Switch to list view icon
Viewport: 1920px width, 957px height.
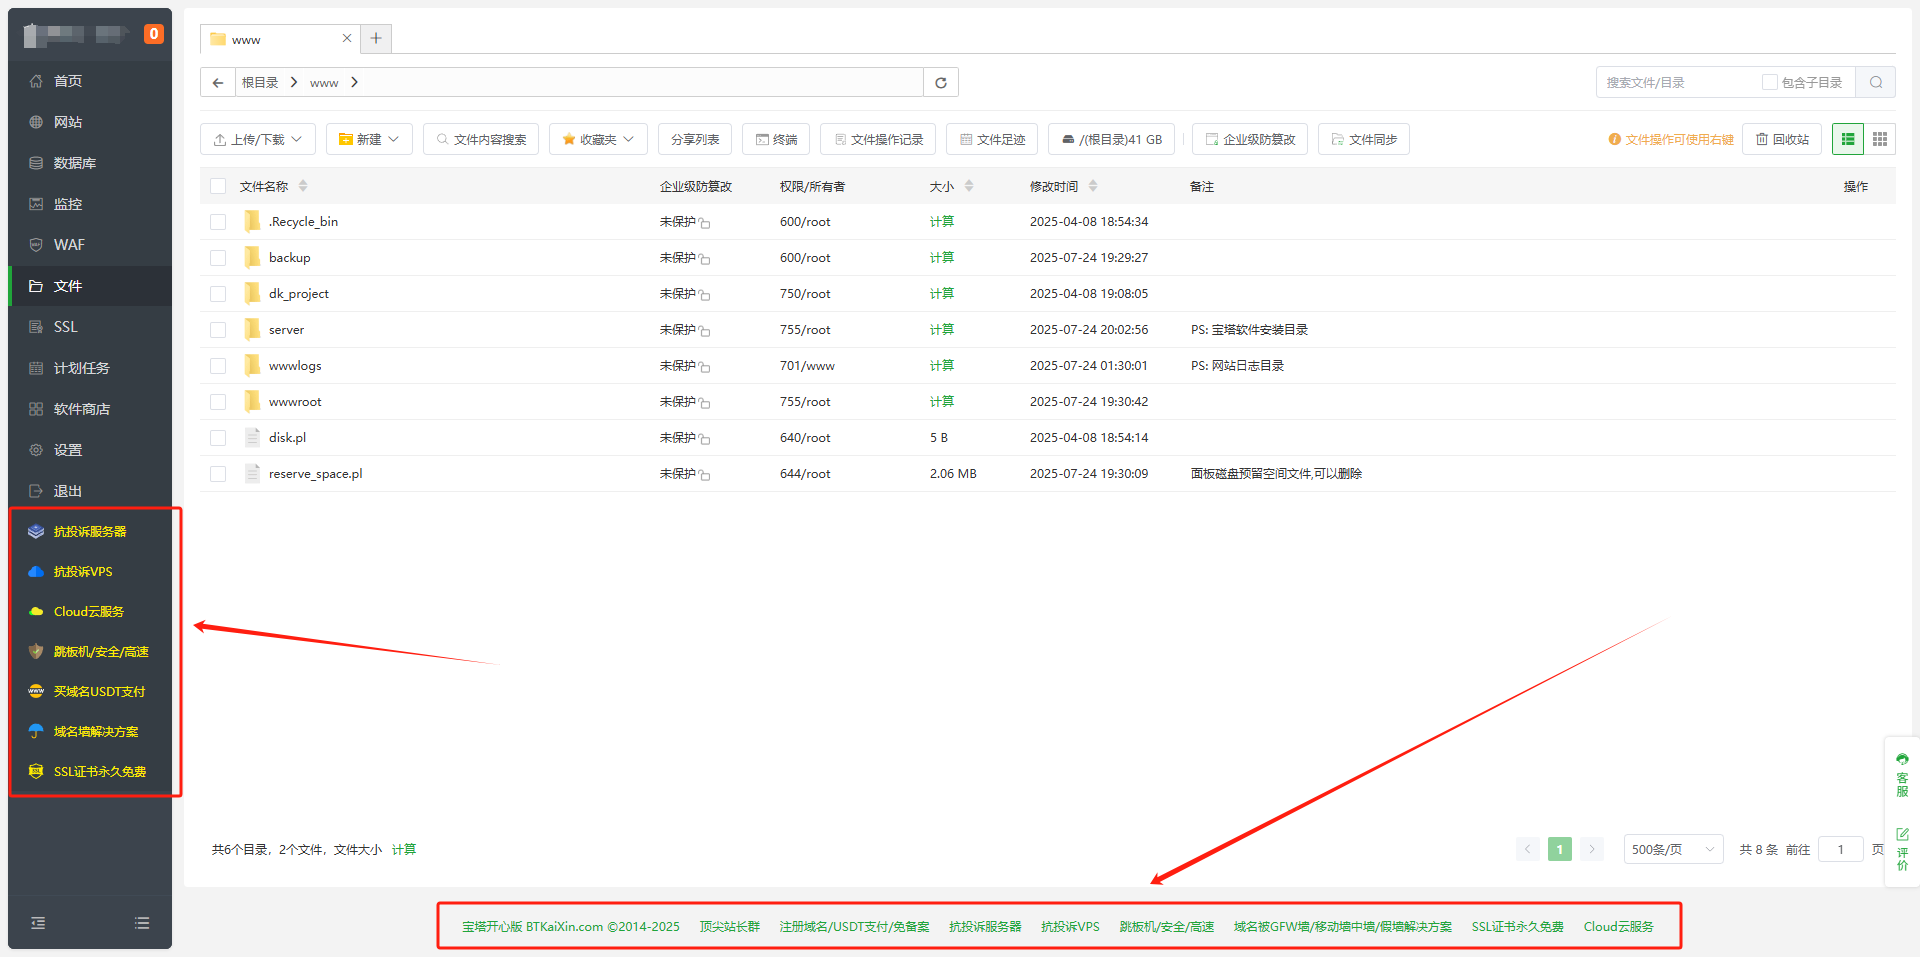click(1848, 139)
